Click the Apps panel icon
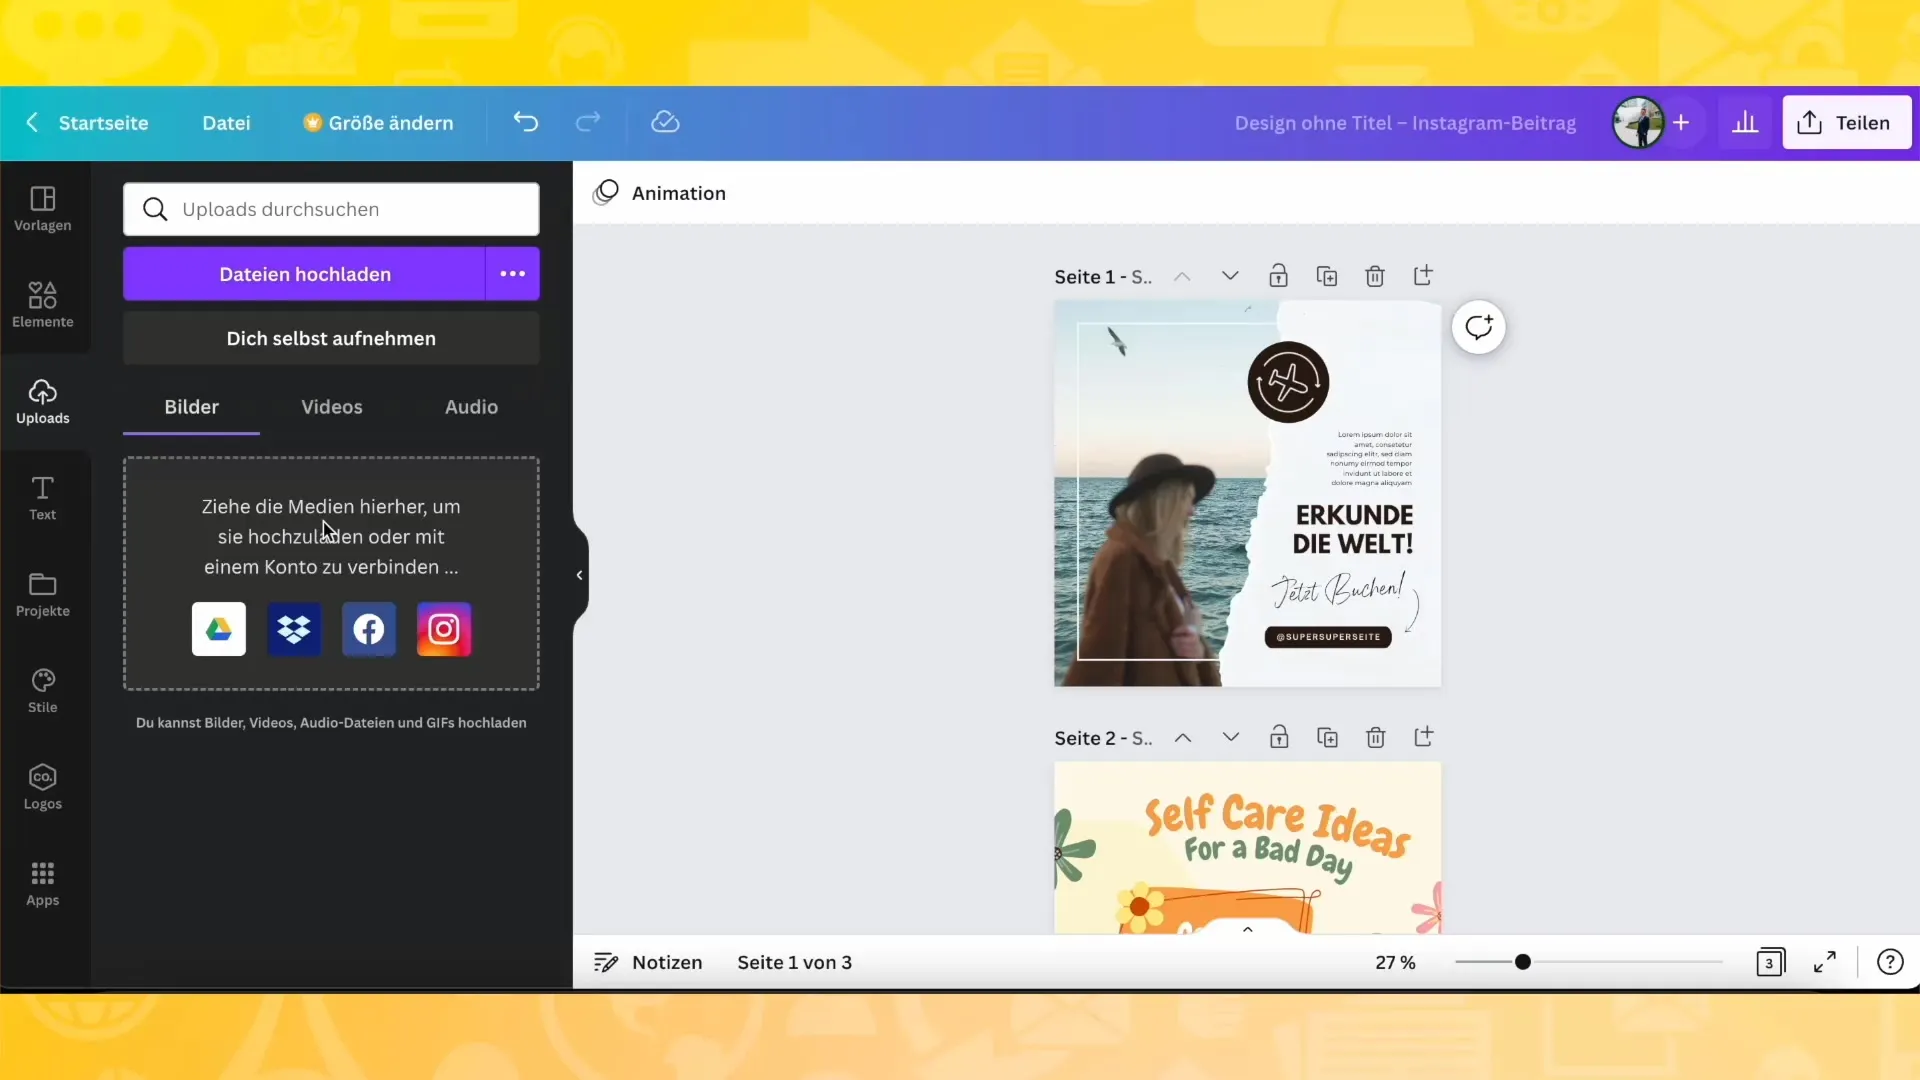 42,884
